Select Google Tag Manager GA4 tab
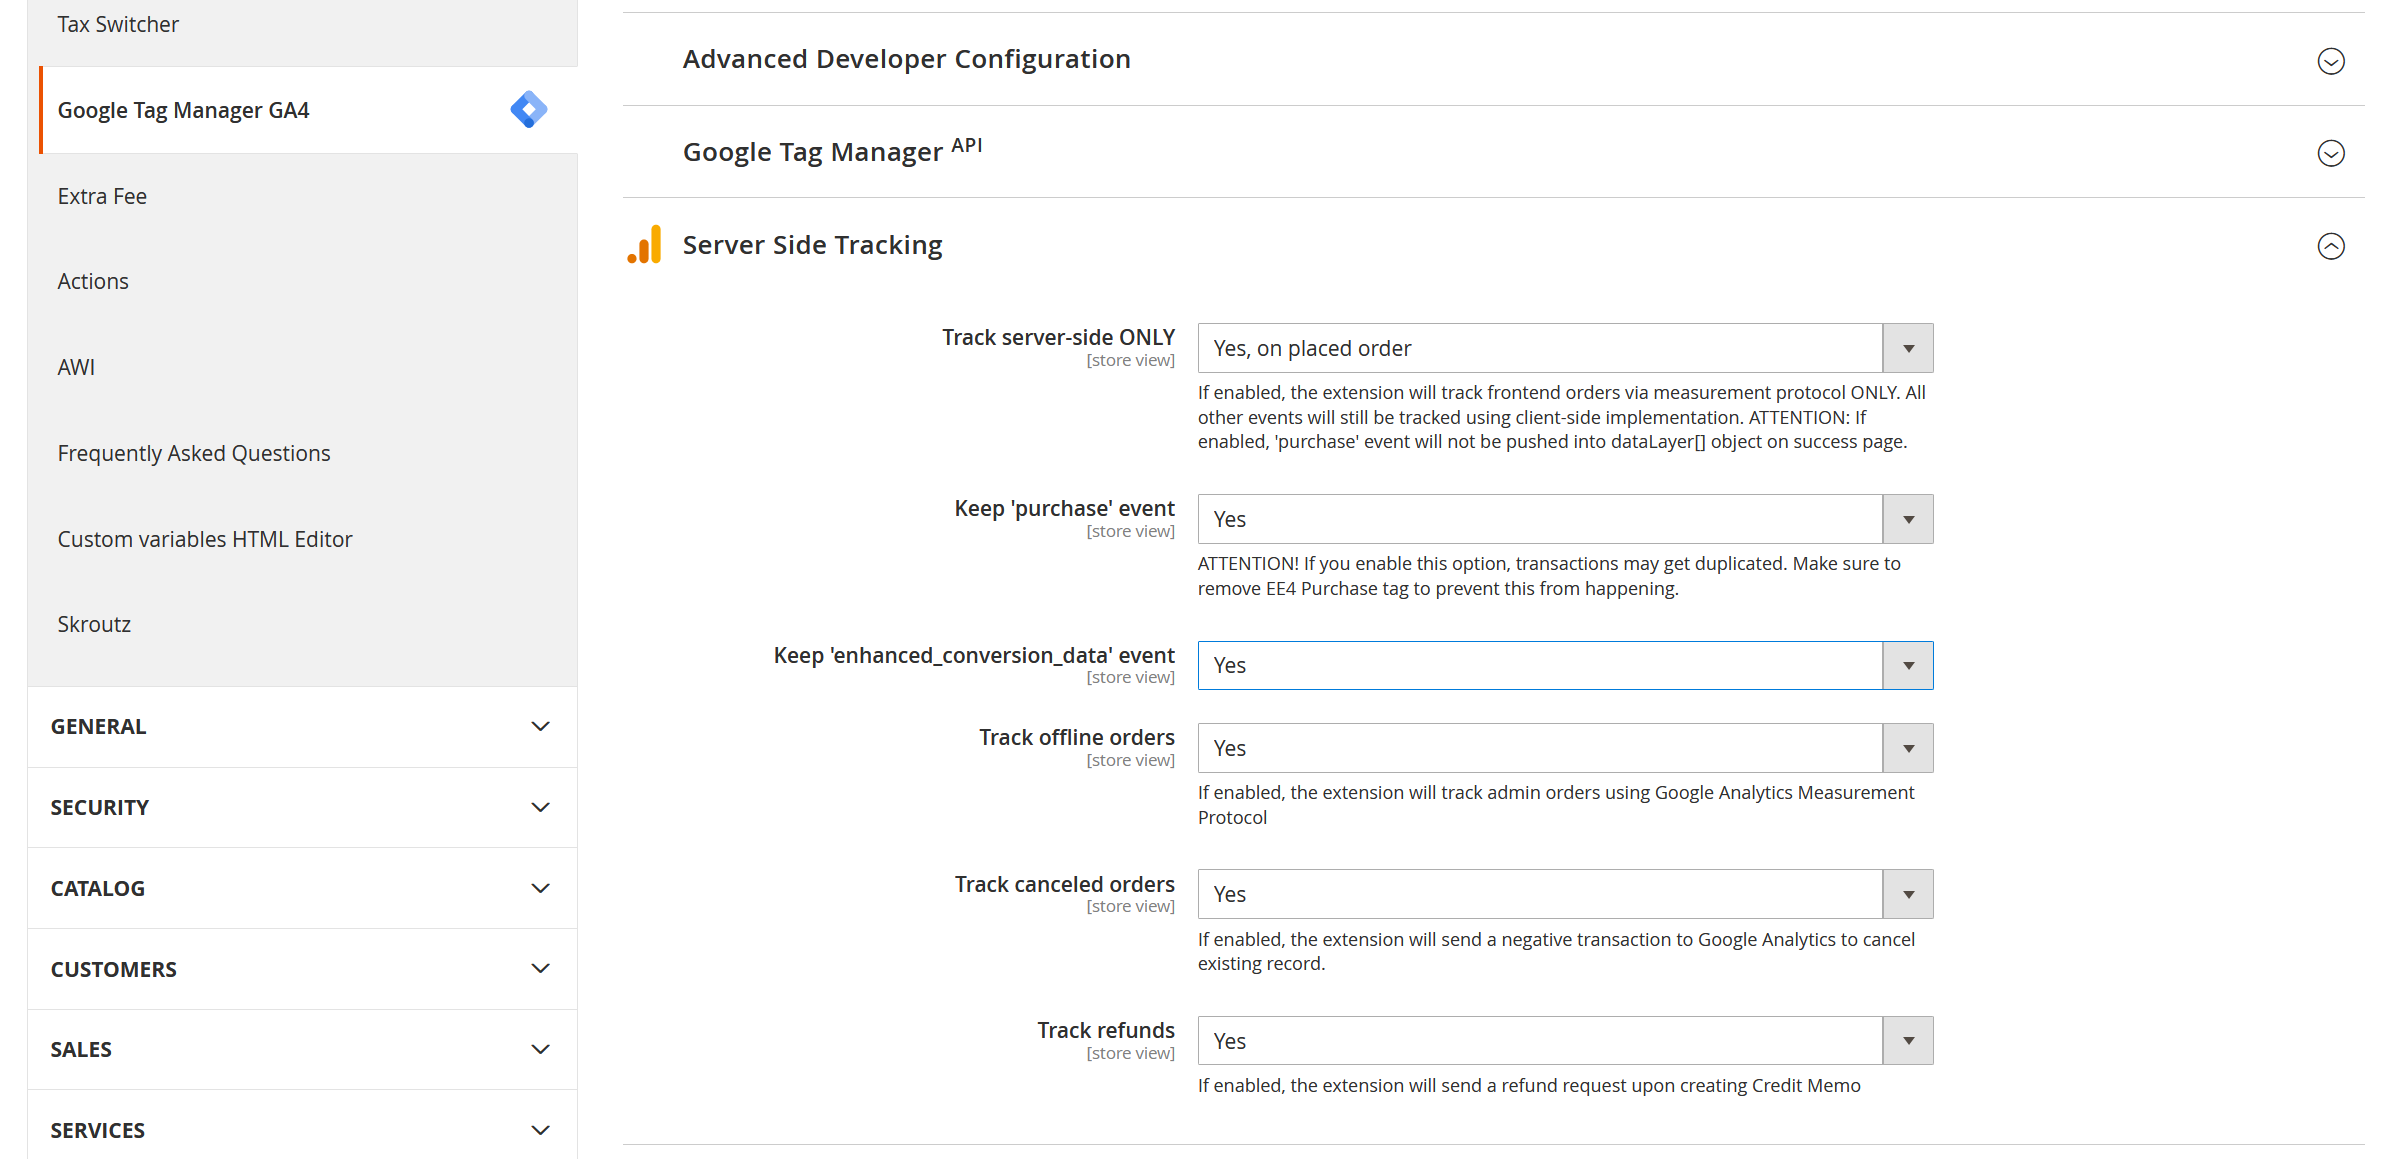The height and width of the screenshot is (1159, 2397). click(x=308, y=110)
